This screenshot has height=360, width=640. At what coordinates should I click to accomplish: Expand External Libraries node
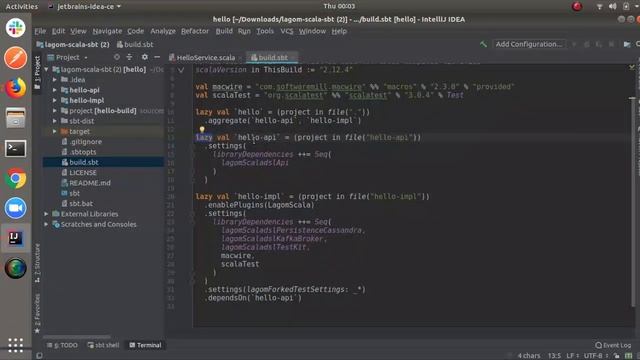coord(47,214)
